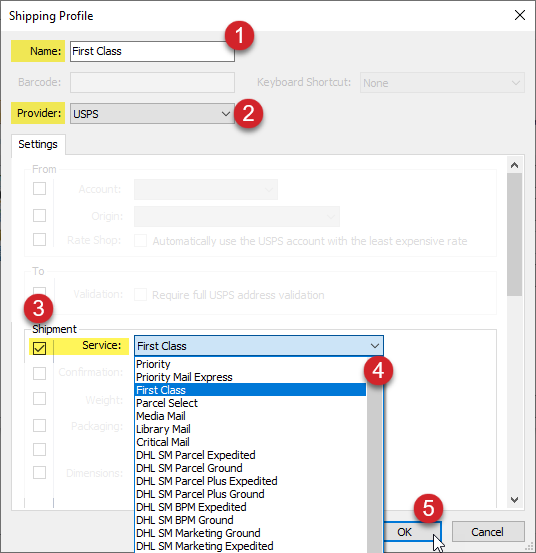The image size is (536, 553).
Task: Enable the Weight checkbox
Action: tap(39, 399)
